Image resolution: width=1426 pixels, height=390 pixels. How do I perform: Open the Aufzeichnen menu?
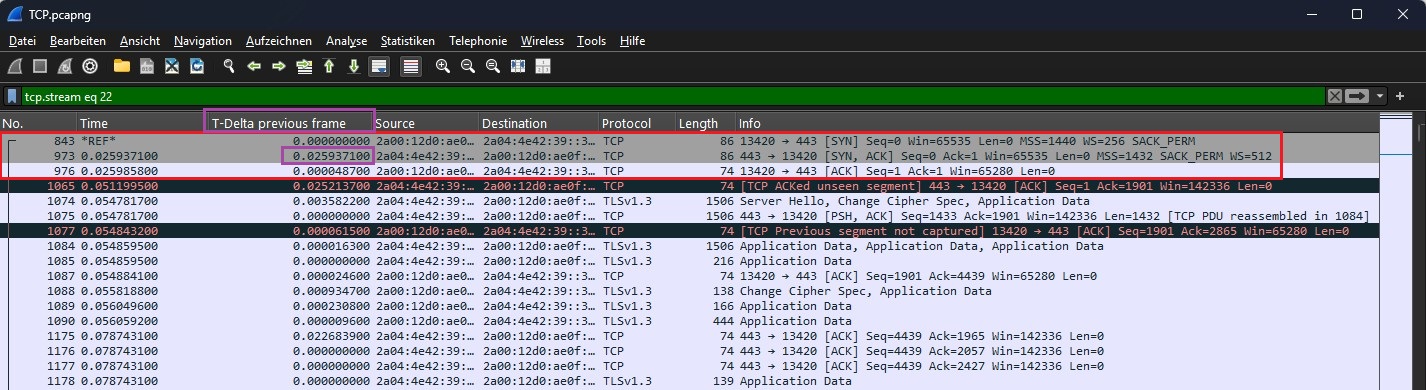279,41
